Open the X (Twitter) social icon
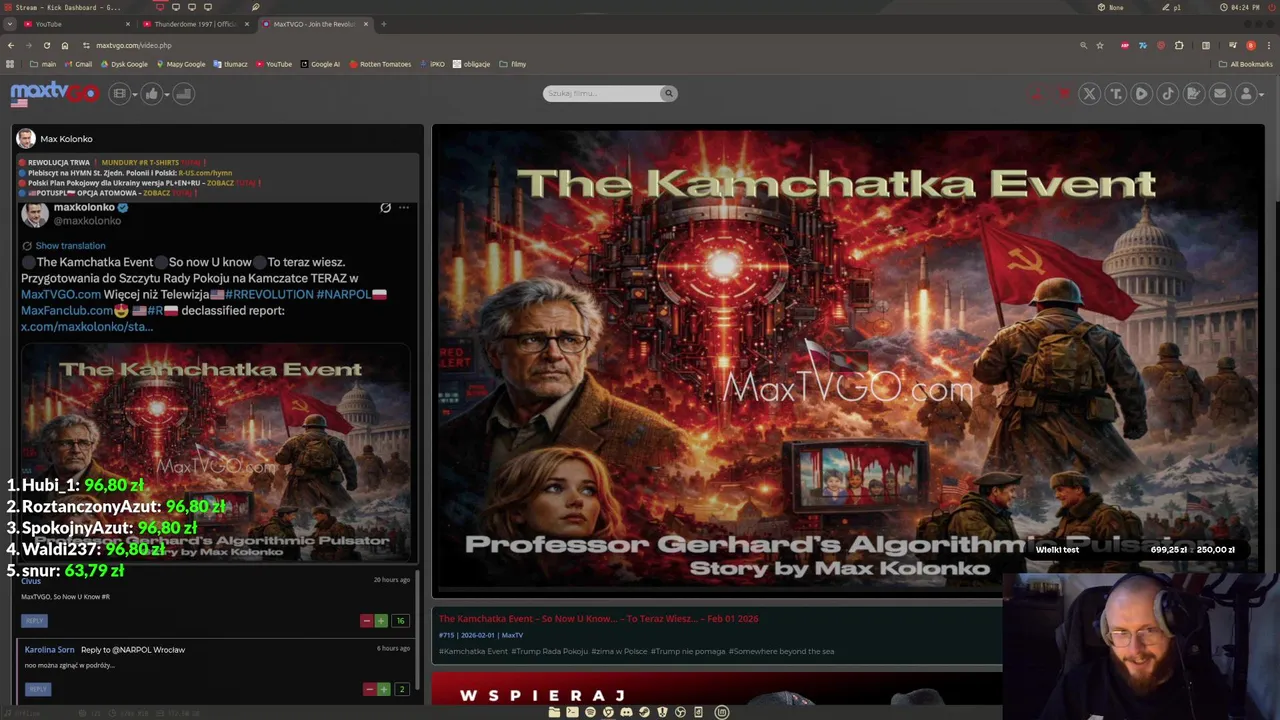 [1089, 93]
